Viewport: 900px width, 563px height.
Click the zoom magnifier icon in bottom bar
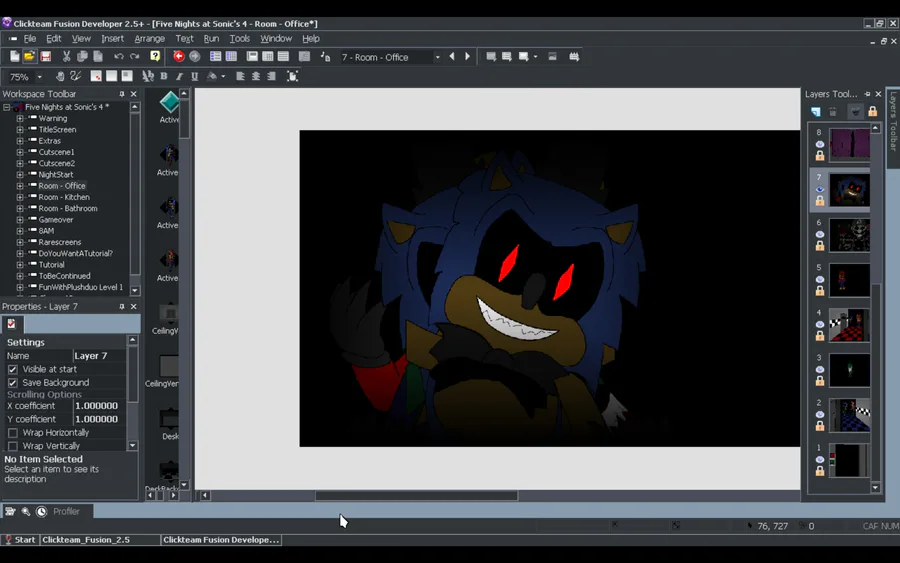coord(26,511)
